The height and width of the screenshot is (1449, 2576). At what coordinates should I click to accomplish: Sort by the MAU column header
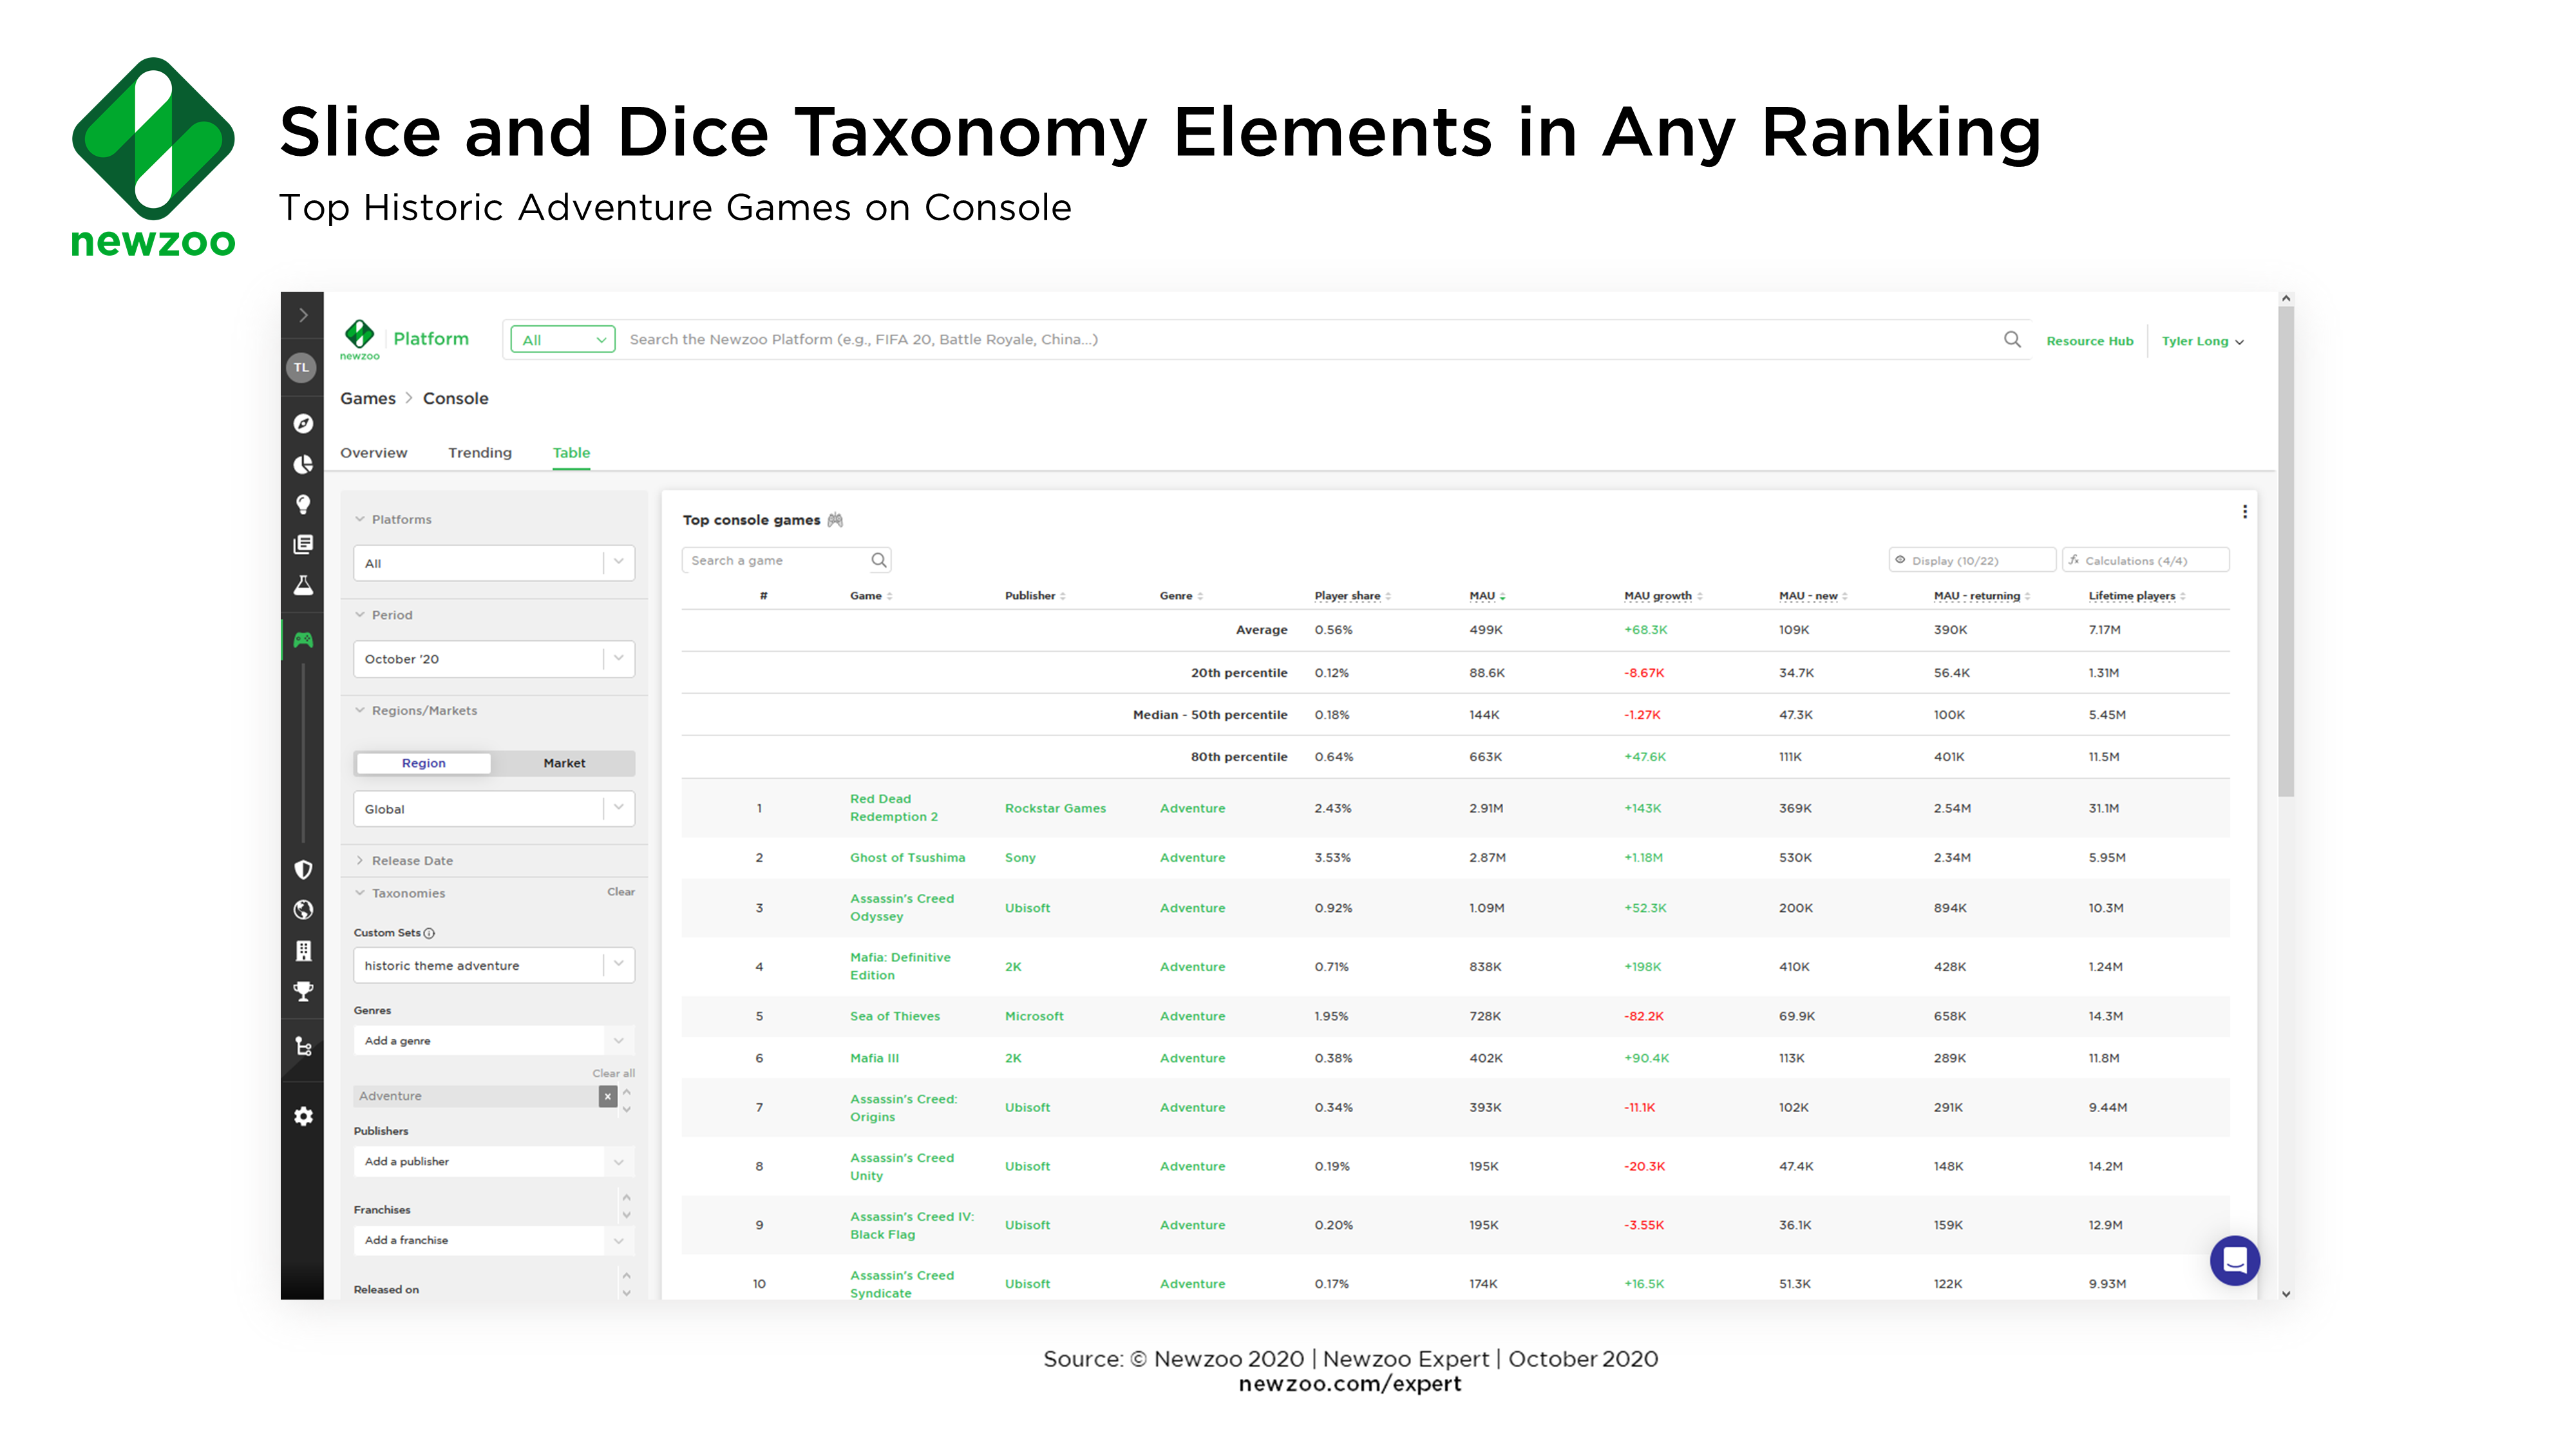(x=1487, y=596)
